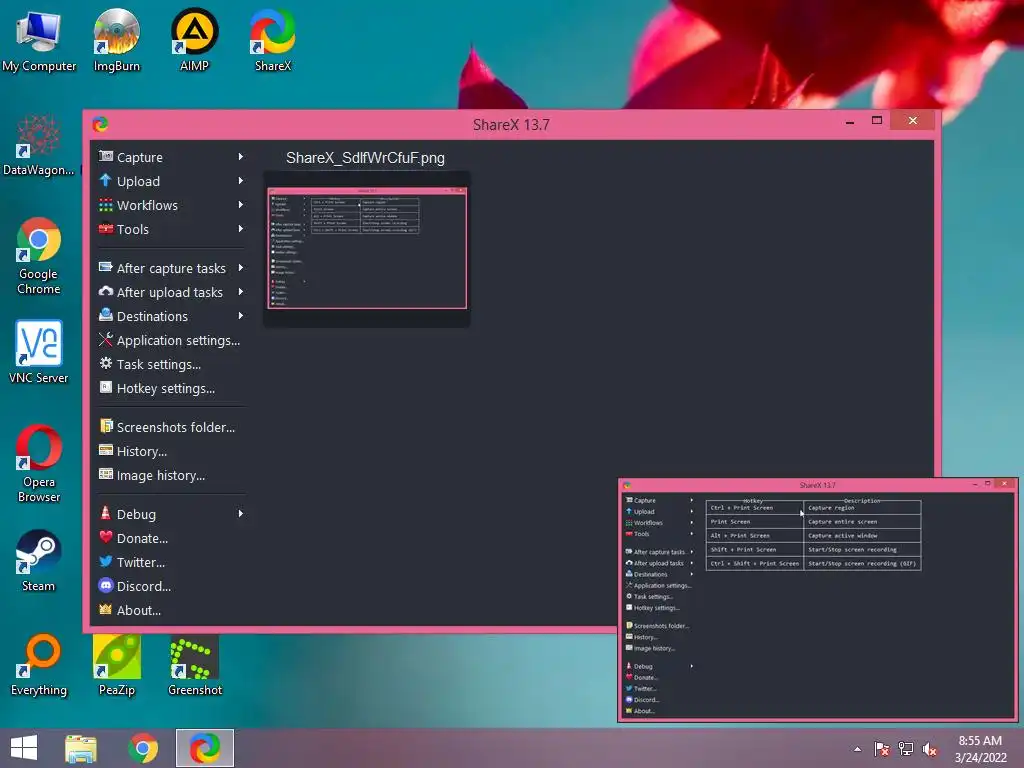Click the After capture tasks icon

click(106, 267)
